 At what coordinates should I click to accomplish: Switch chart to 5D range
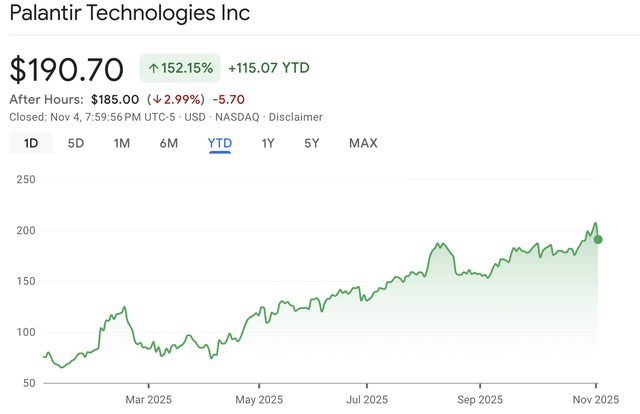[x=76, y=143]
